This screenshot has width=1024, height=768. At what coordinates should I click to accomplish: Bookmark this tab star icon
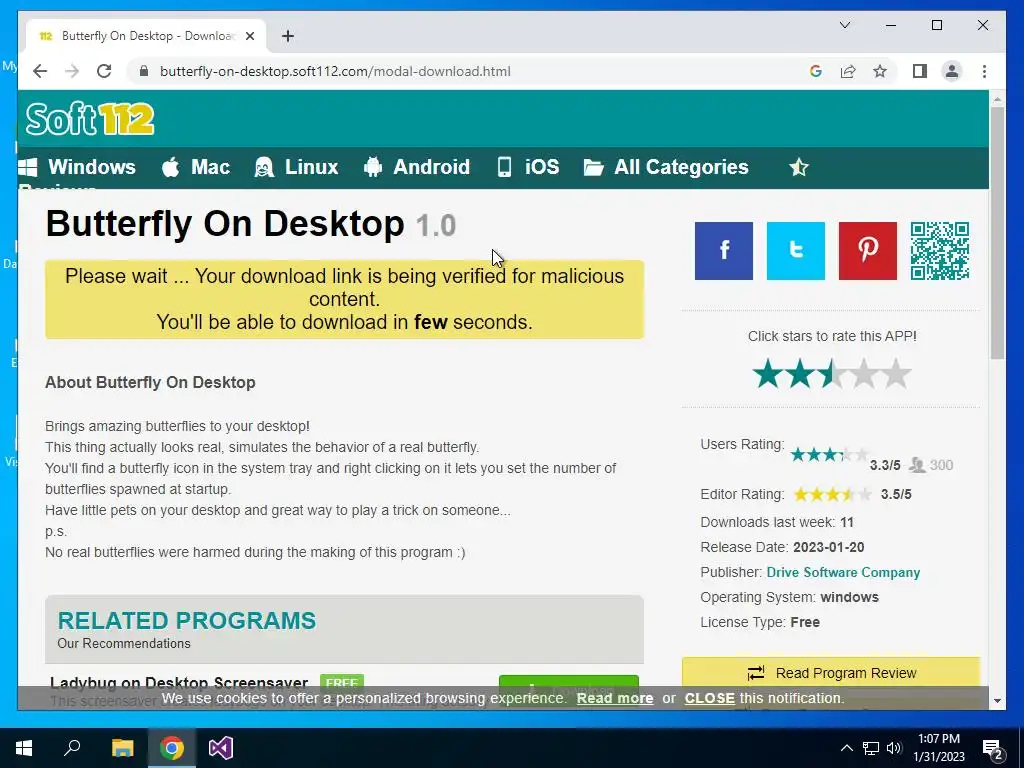tap(880, 71)
